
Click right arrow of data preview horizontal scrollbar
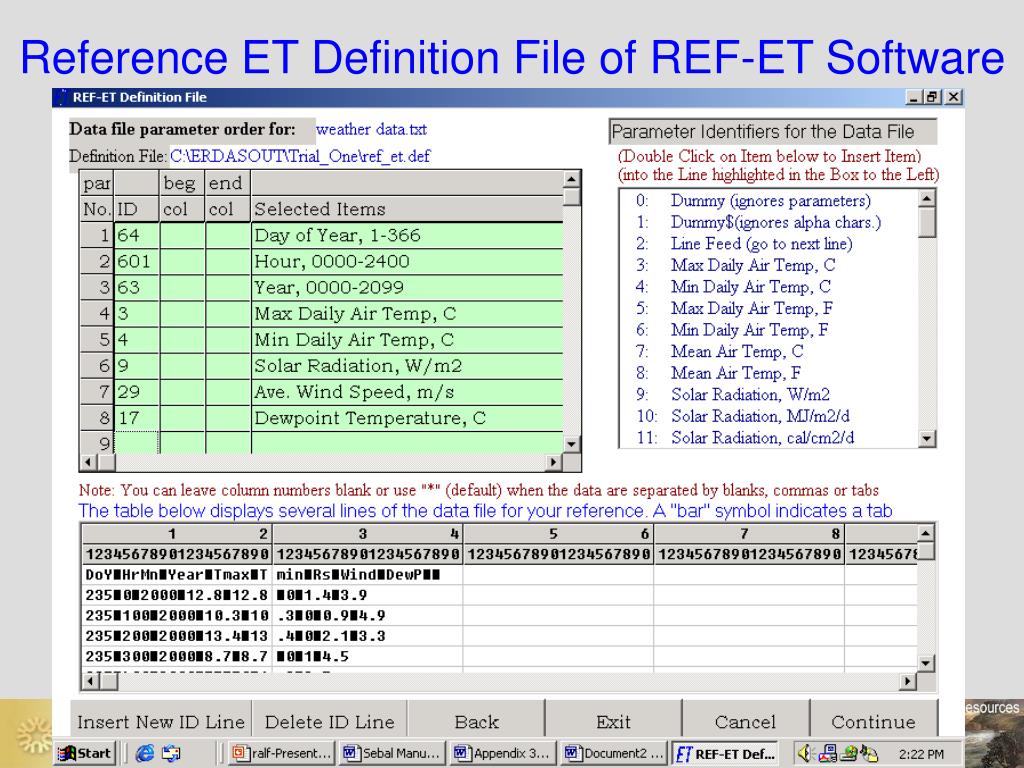click(x=907, y=682)
